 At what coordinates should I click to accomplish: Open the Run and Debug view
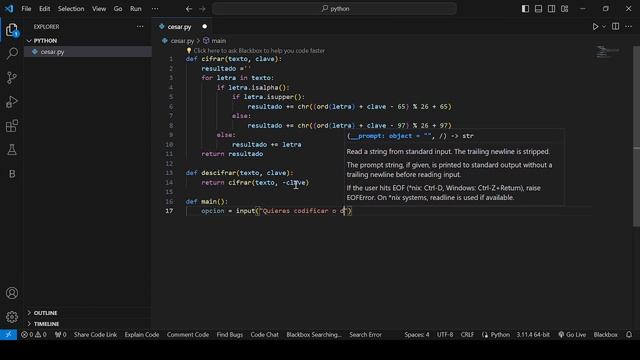point(12,102)
